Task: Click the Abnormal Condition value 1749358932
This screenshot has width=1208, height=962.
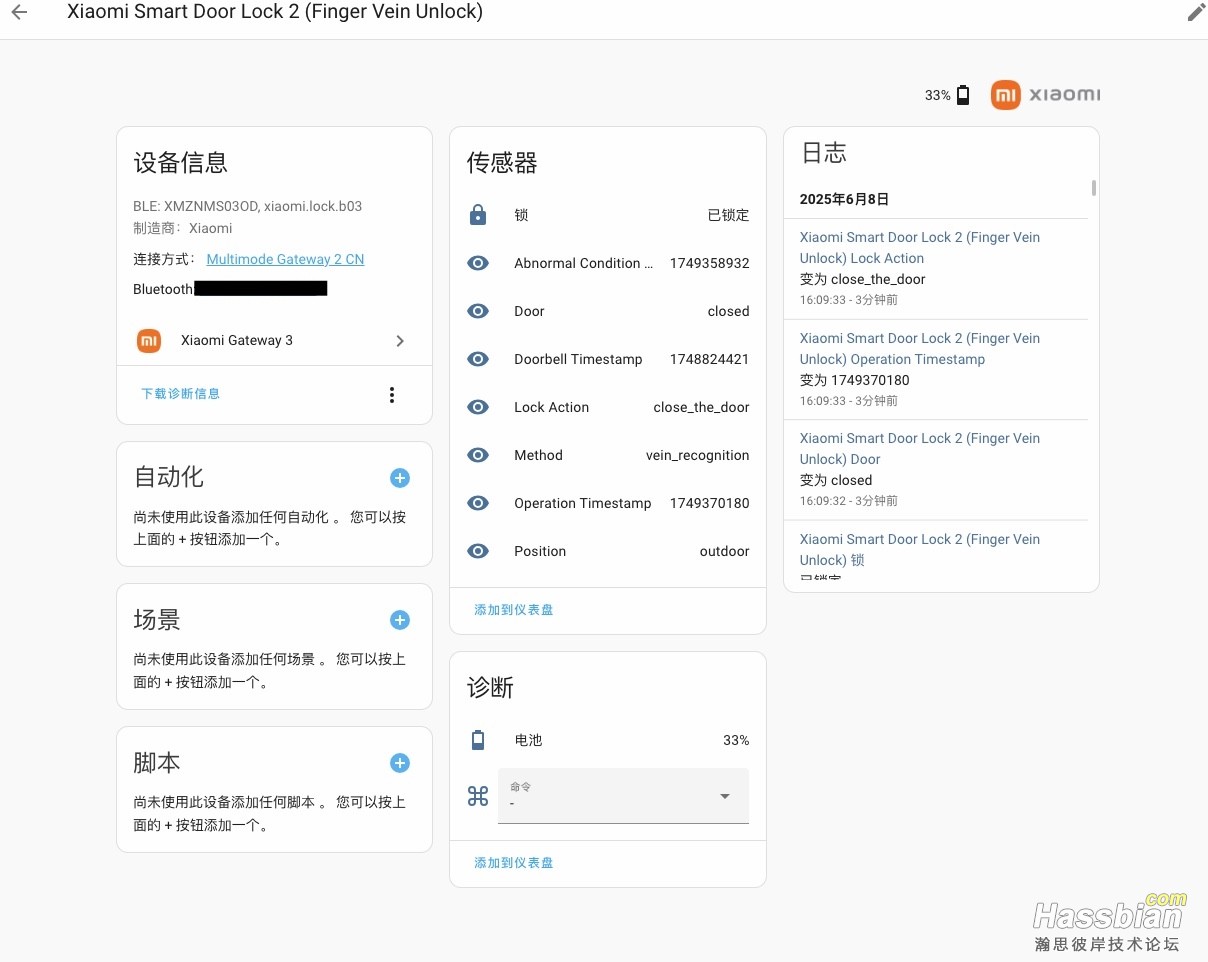Action: point(709,263)
